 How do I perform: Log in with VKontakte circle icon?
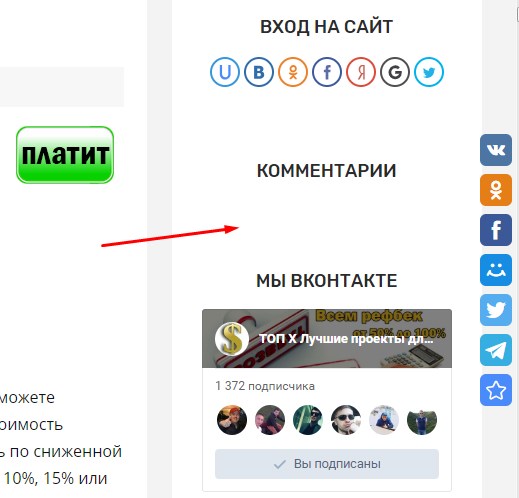click(x=259, y=72)
